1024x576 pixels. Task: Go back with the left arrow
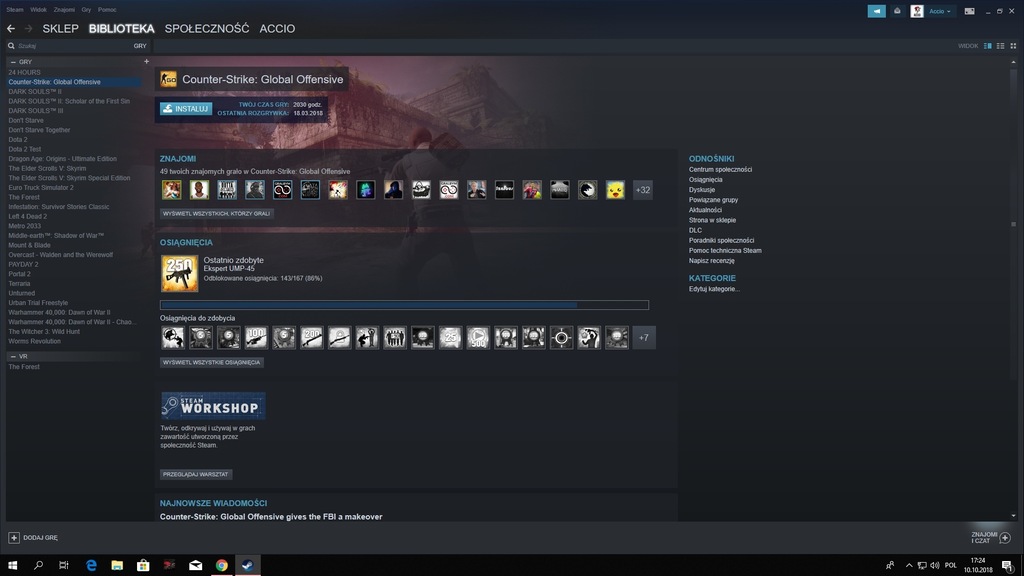(11, 29)
